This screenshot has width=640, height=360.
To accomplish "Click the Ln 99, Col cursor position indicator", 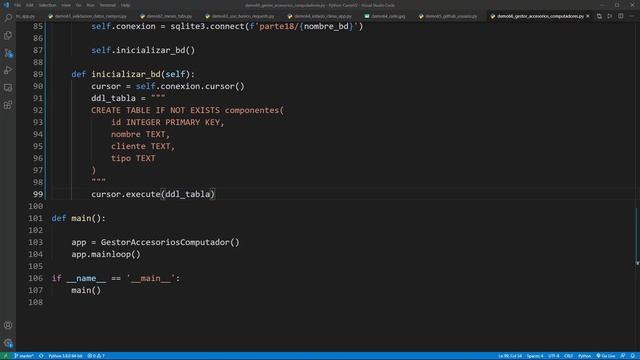I will [509, 356].
